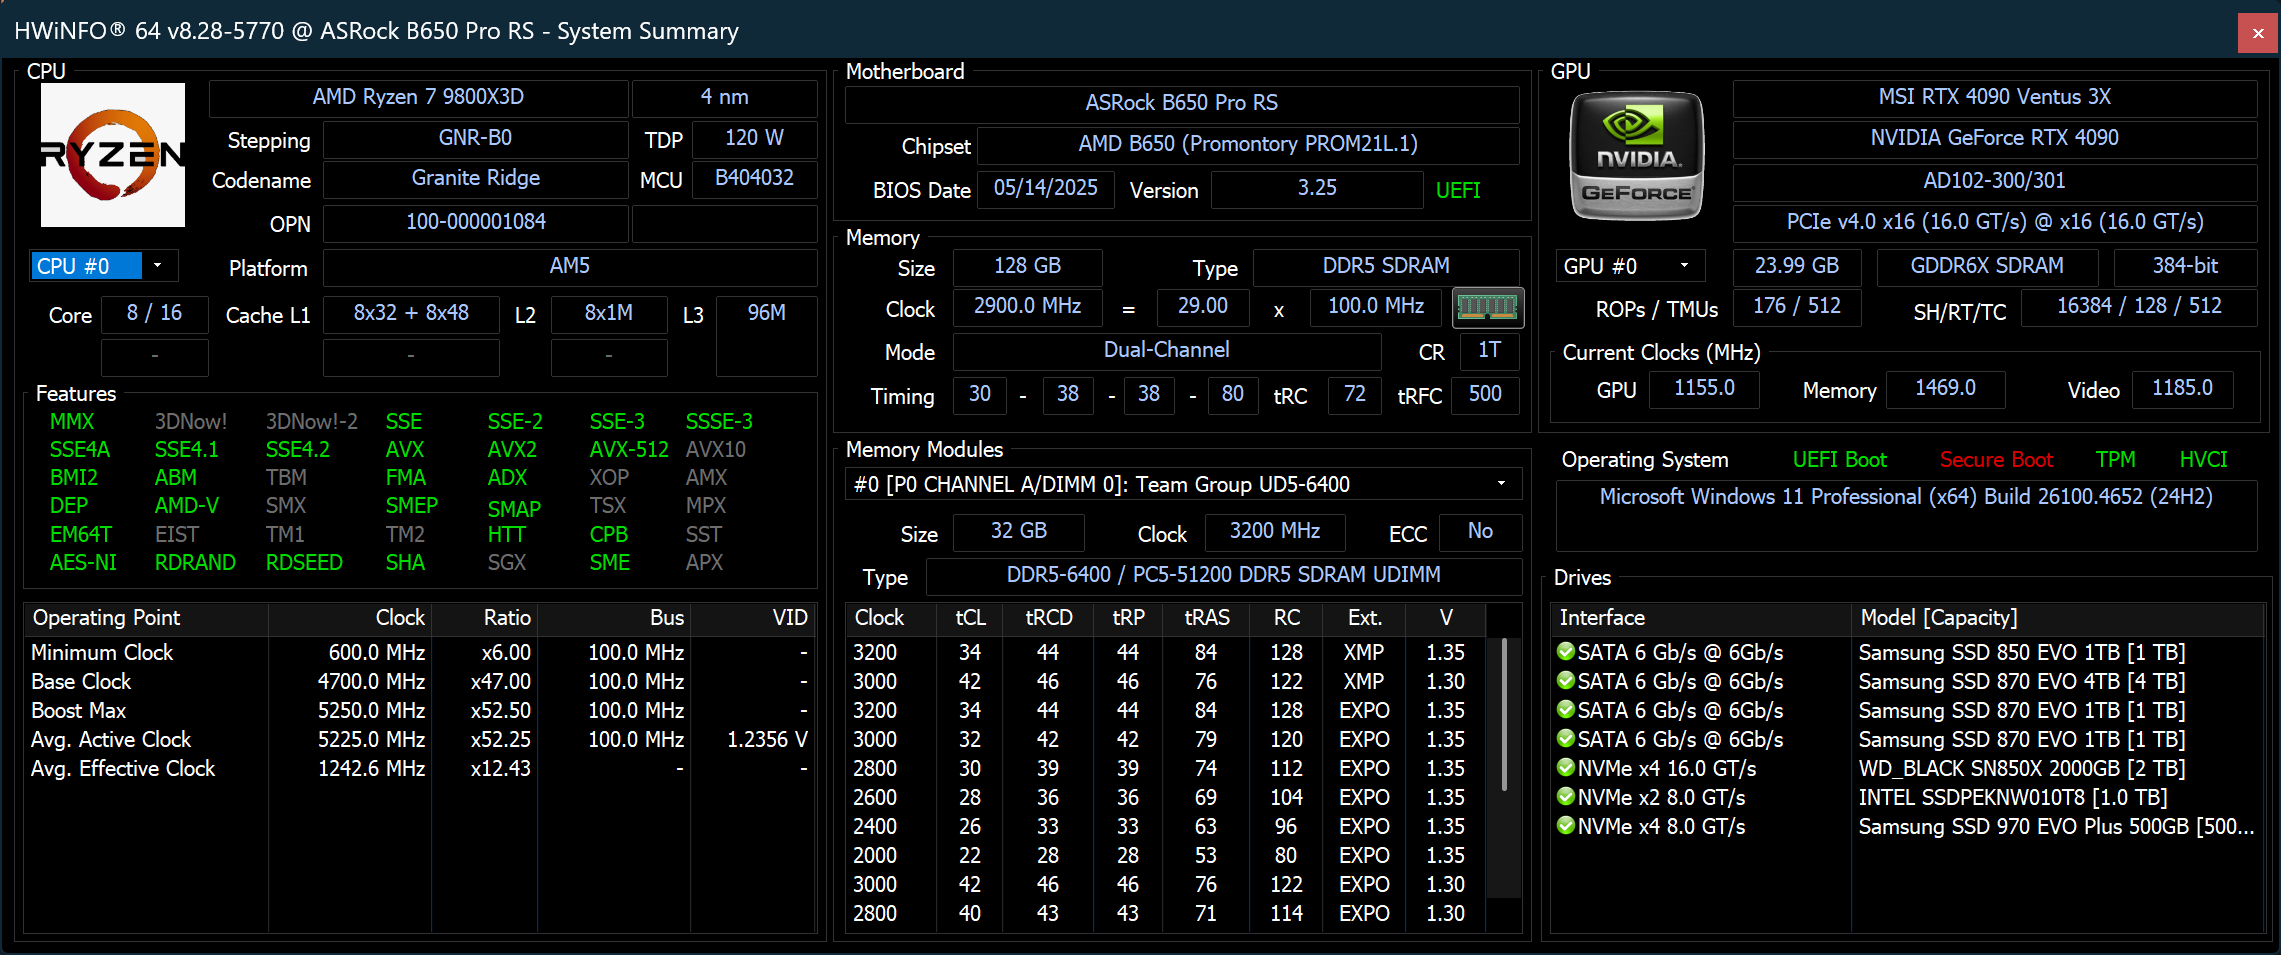
Task: Click the PCIe v4.0 x16 link field
Action: (1994, 222)
